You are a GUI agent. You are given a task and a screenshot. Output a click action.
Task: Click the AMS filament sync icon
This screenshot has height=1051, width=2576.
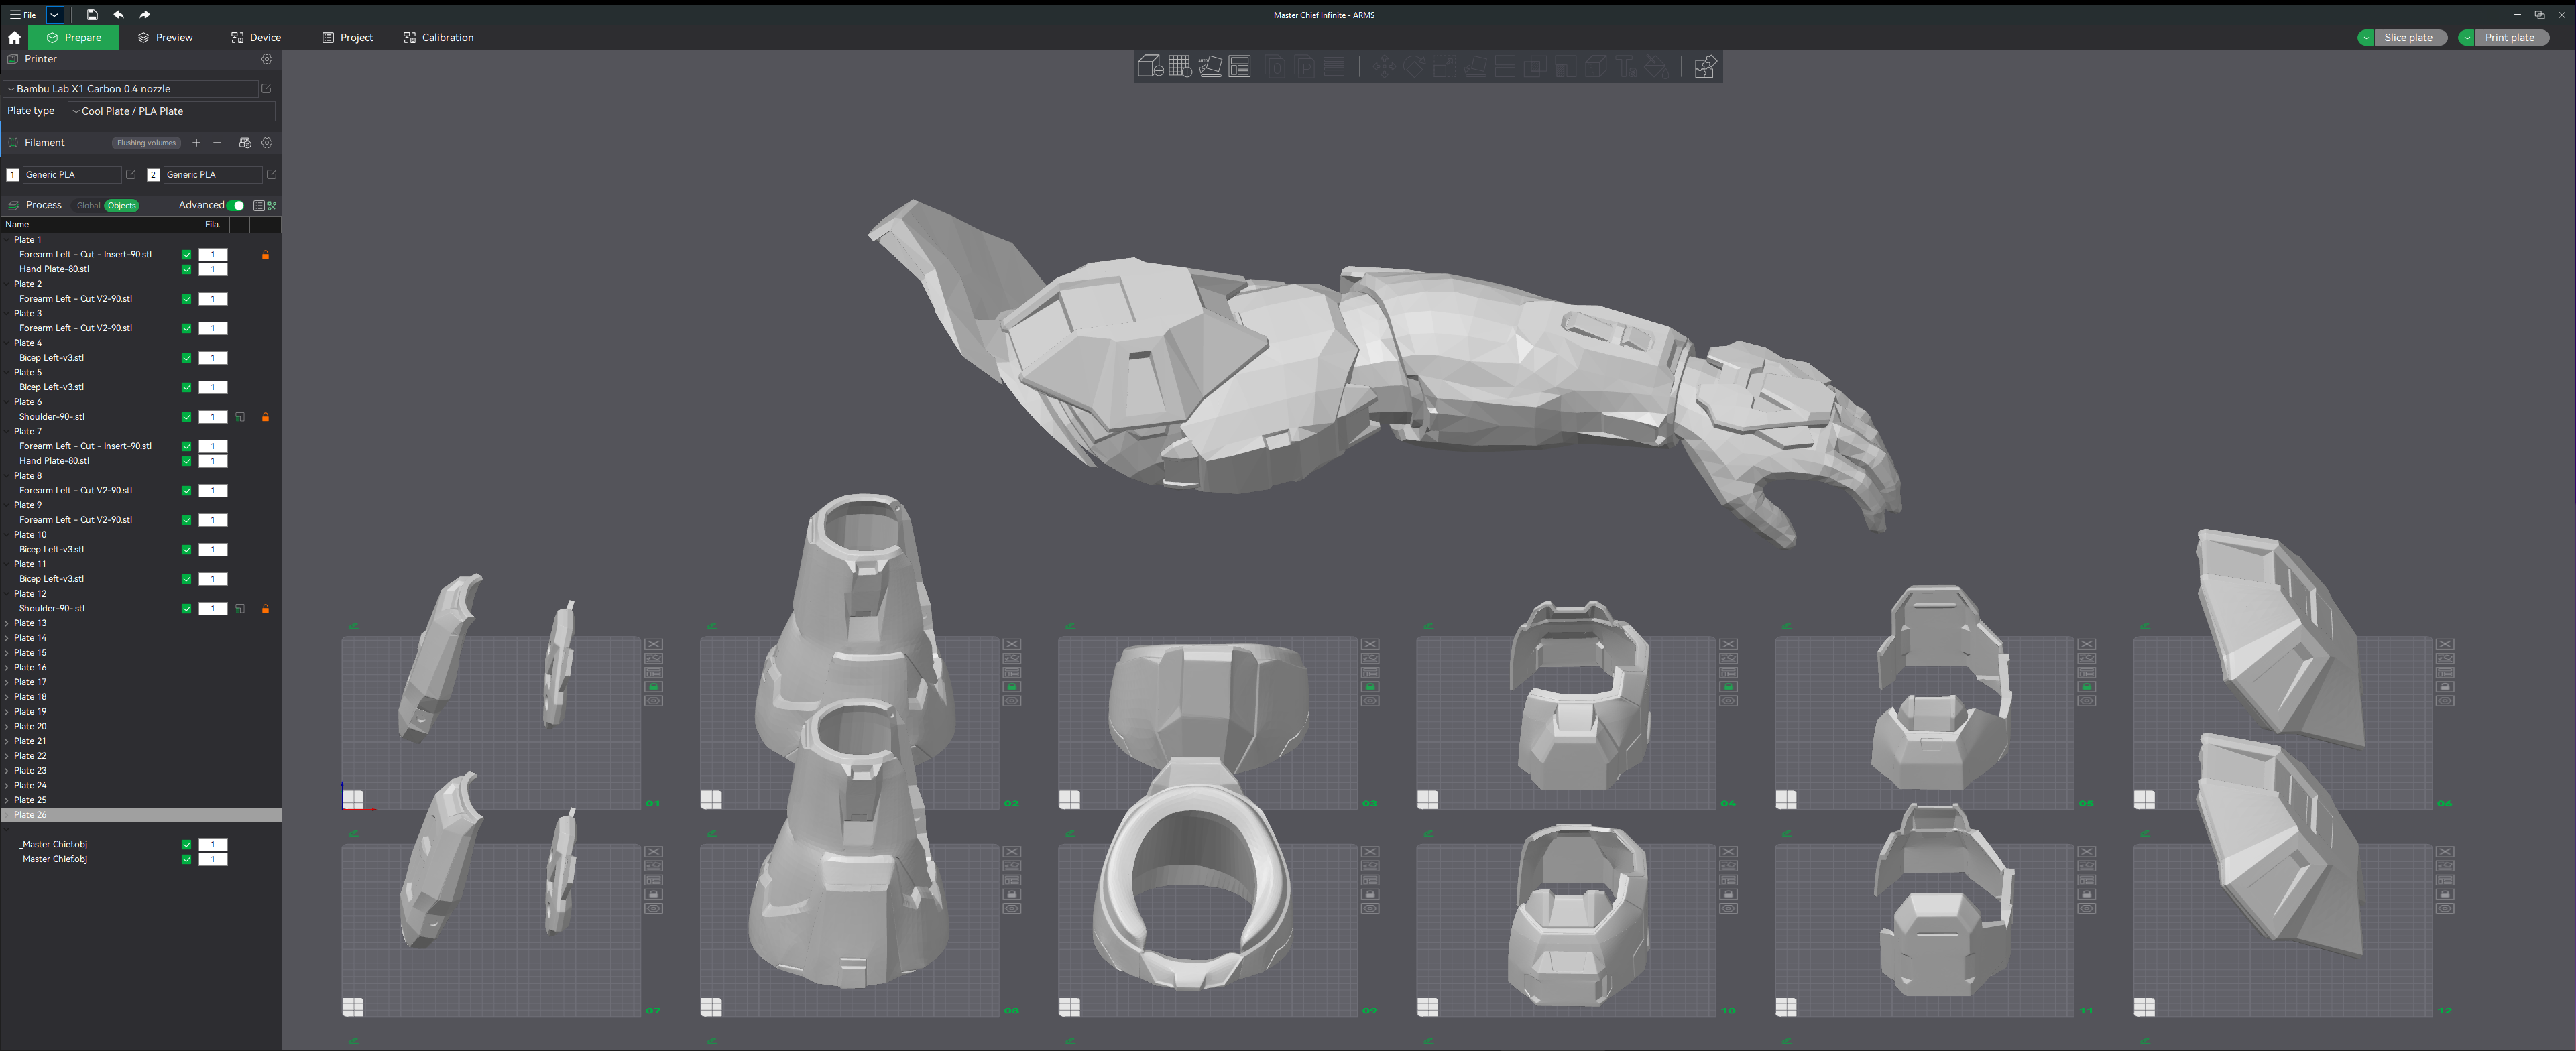(245, 143)
